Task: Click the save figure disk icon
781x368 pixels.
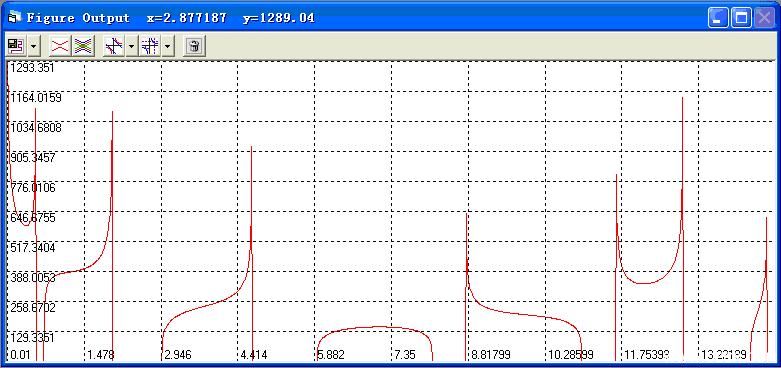Action: [x=15, y=46]
